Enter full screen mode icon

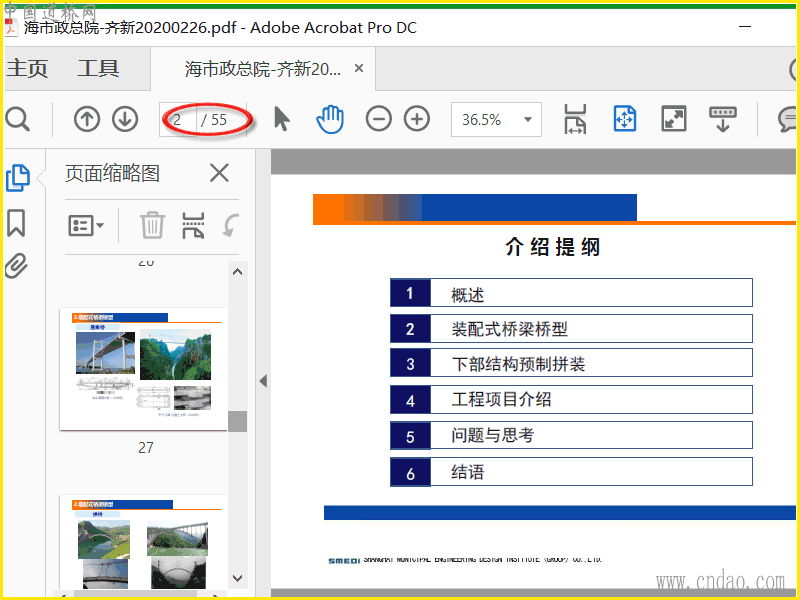pyautogui.click(x=674, y=118)
